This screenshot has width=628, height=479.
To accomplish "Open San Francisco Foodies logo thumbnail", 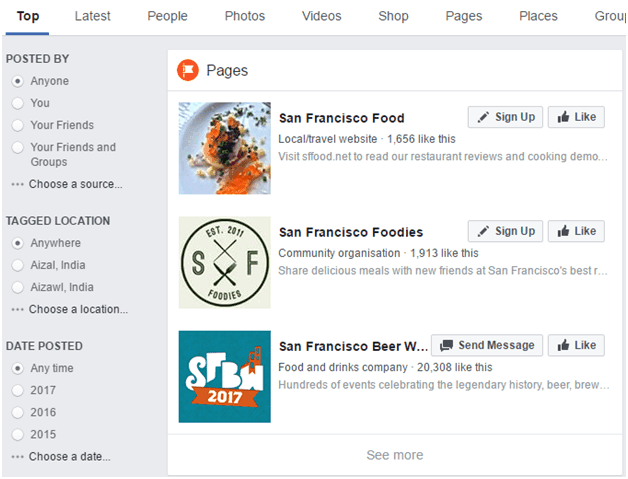I will (224, 262).
